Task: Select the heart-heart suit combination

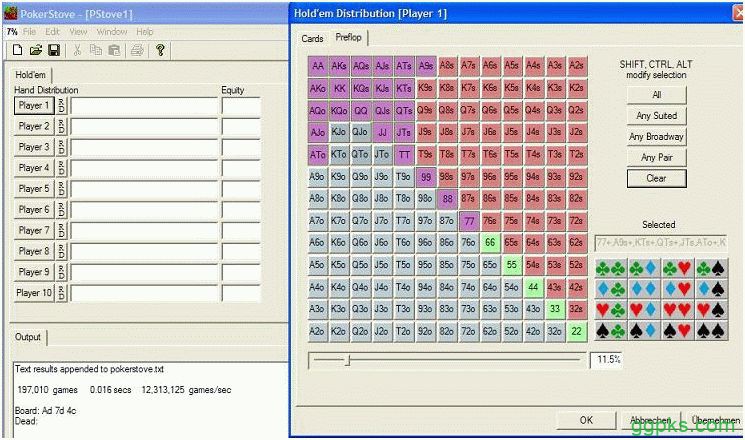Action: coord(678,310)
